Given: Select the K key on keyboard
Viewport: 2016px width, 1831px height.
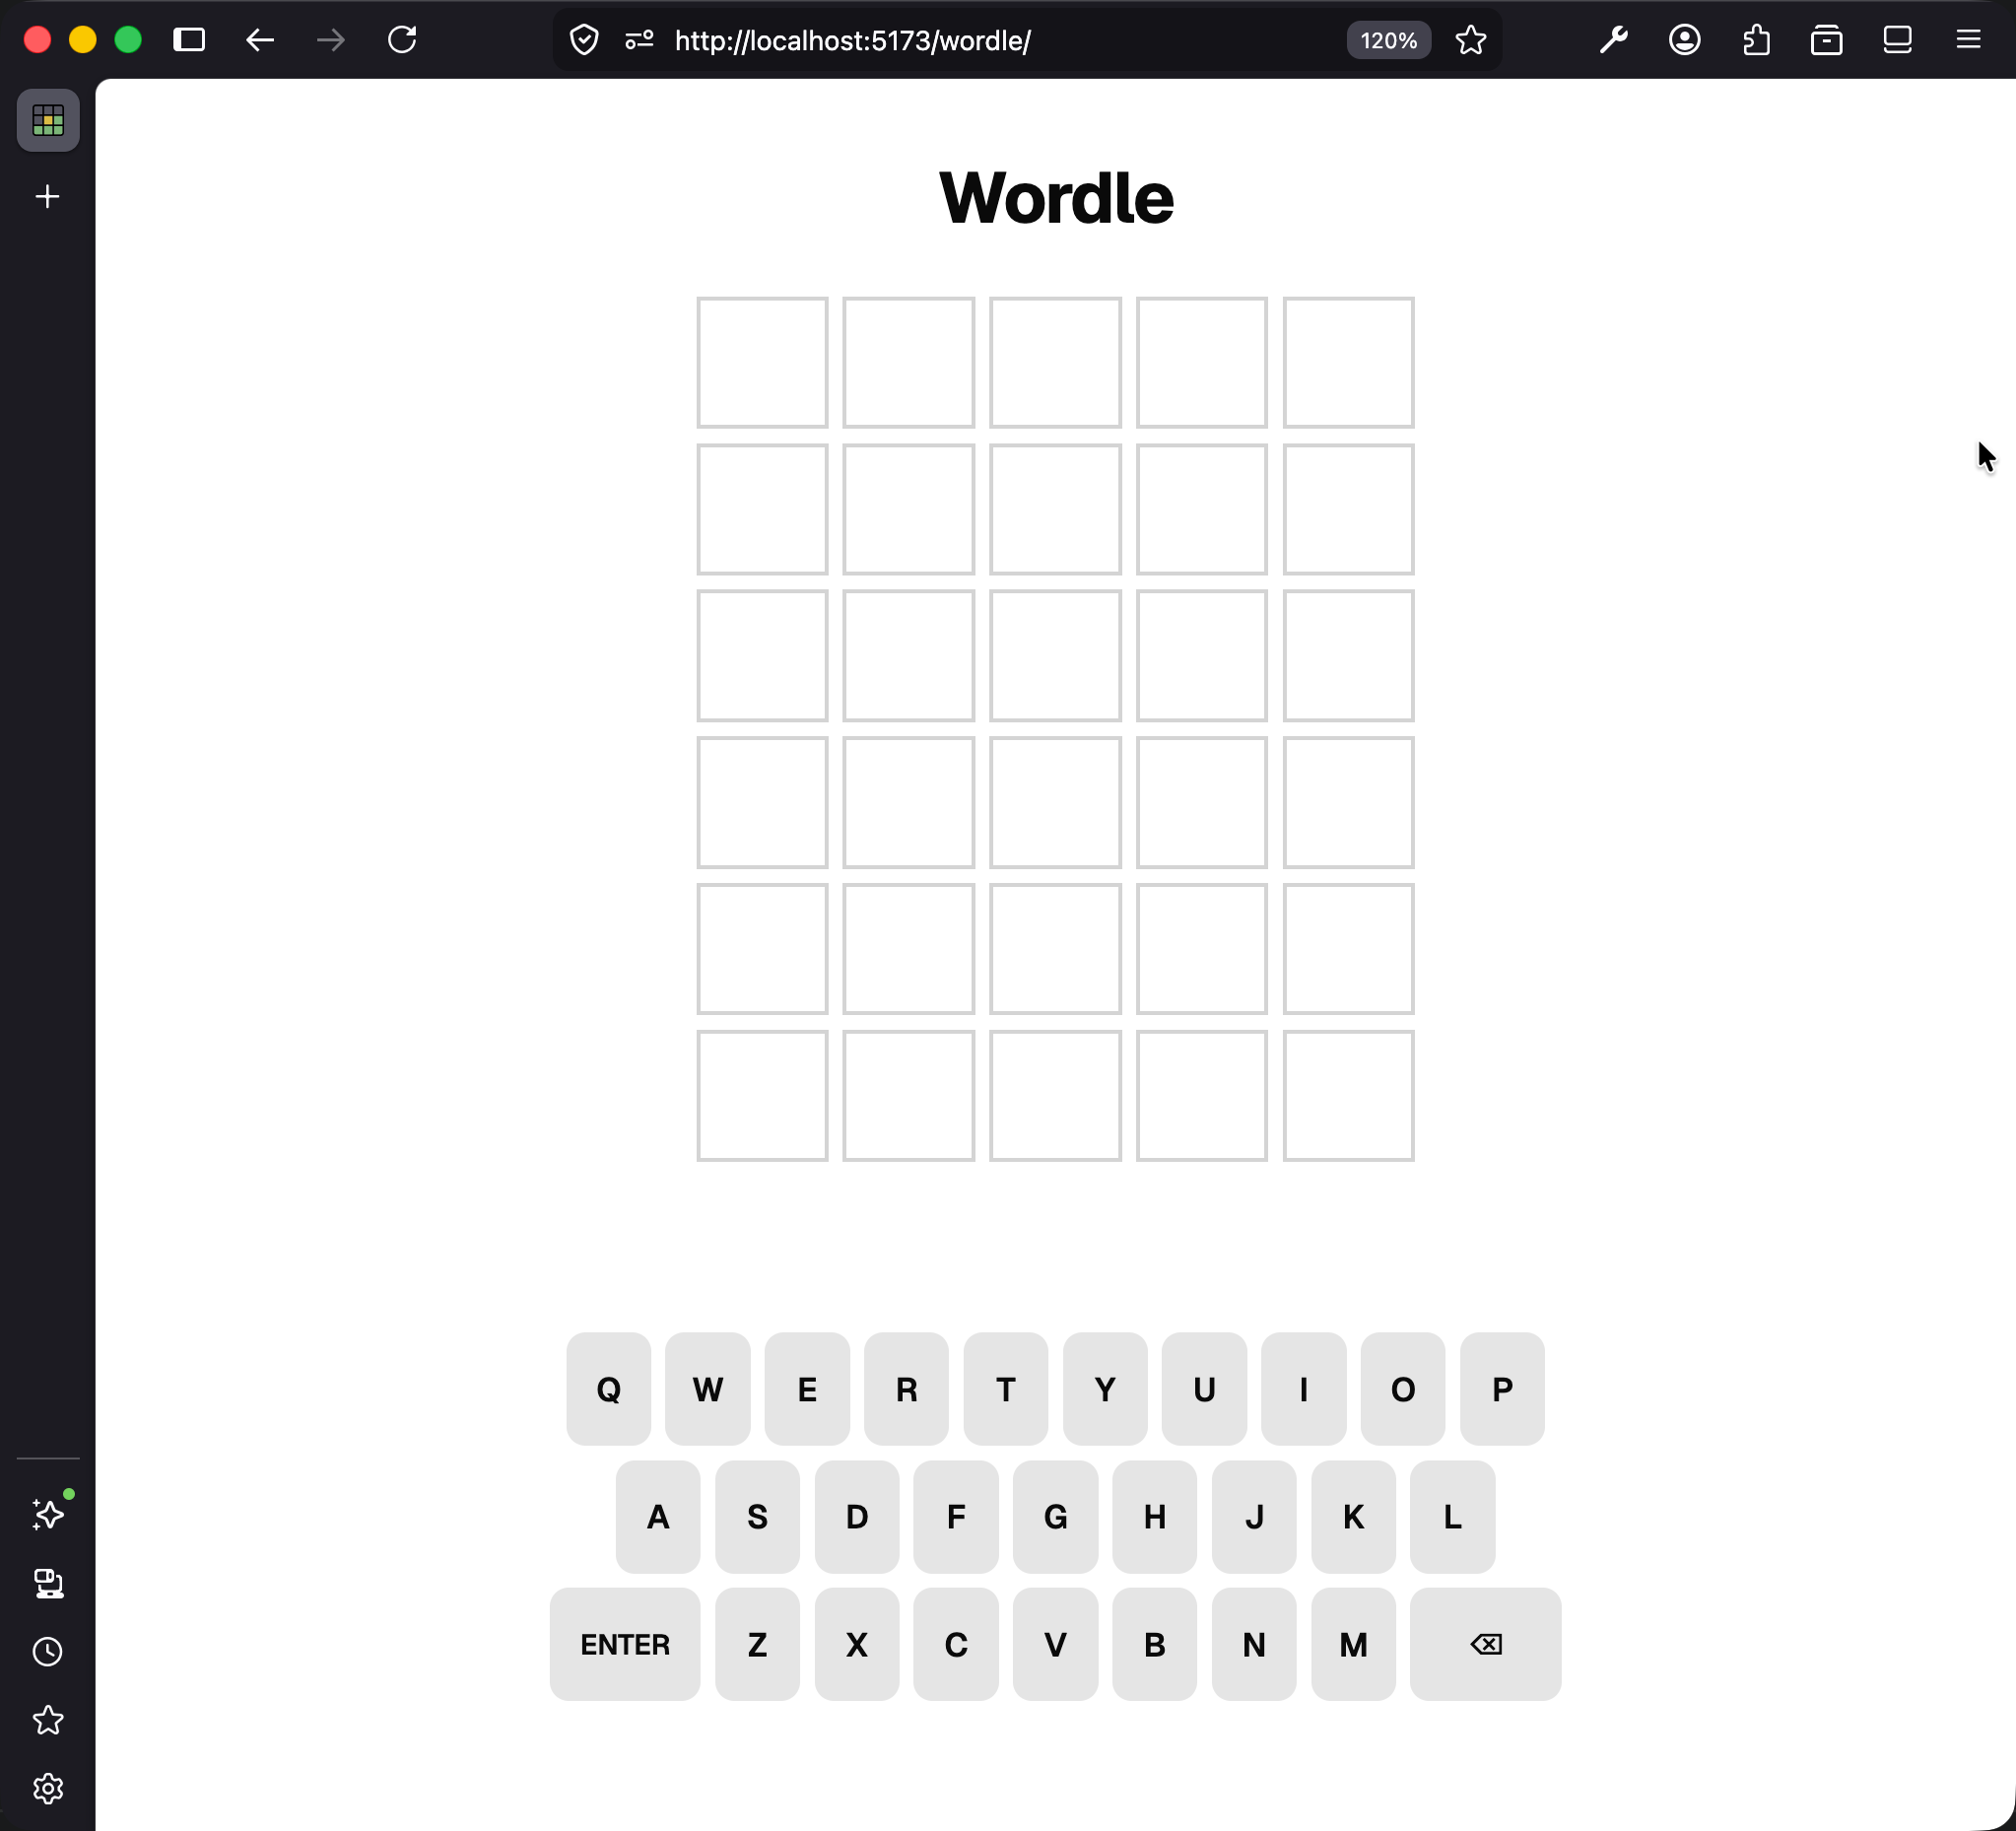Looking at the screenshot, I should click(1353, 1516).
